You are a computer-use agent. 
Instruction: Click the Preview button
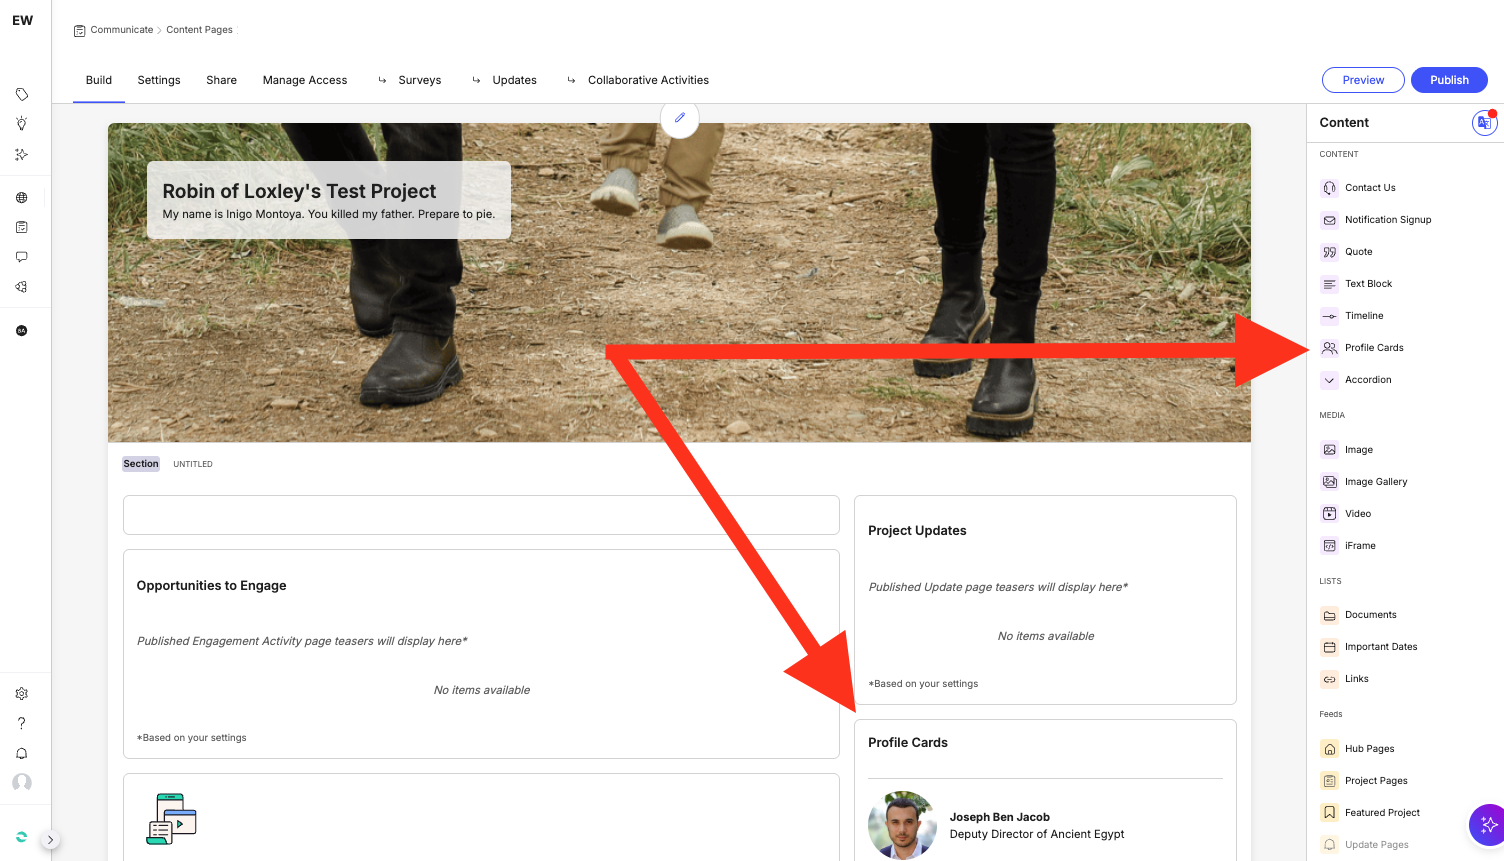coord(1363,80)
